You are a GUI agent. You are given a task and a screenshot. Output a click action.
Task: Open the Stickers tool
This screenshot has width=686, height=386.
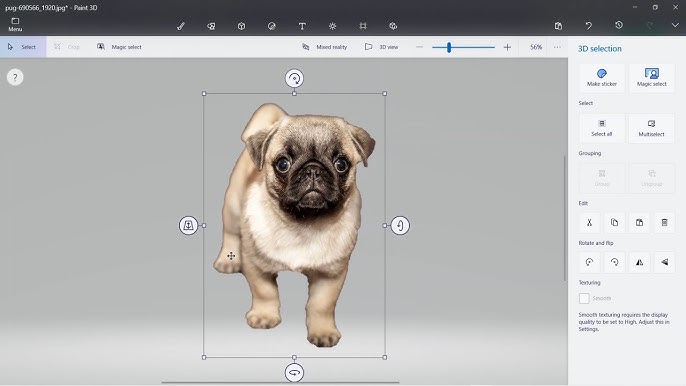[x=271, y=26]
